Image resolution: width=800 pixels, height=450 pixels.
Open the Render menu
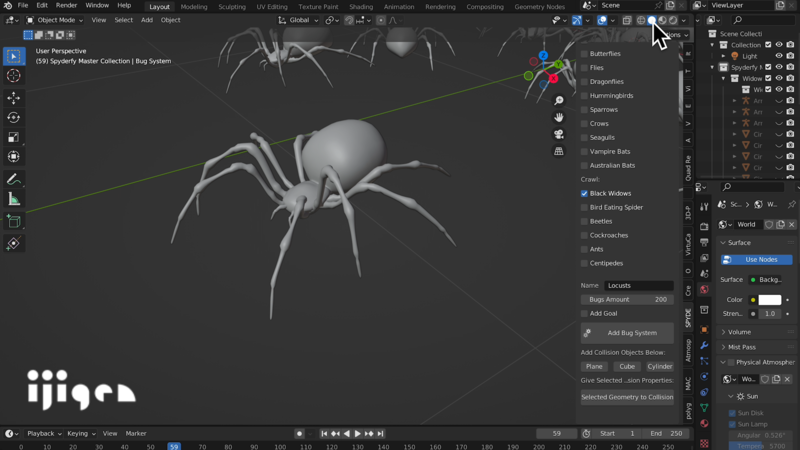66,6
